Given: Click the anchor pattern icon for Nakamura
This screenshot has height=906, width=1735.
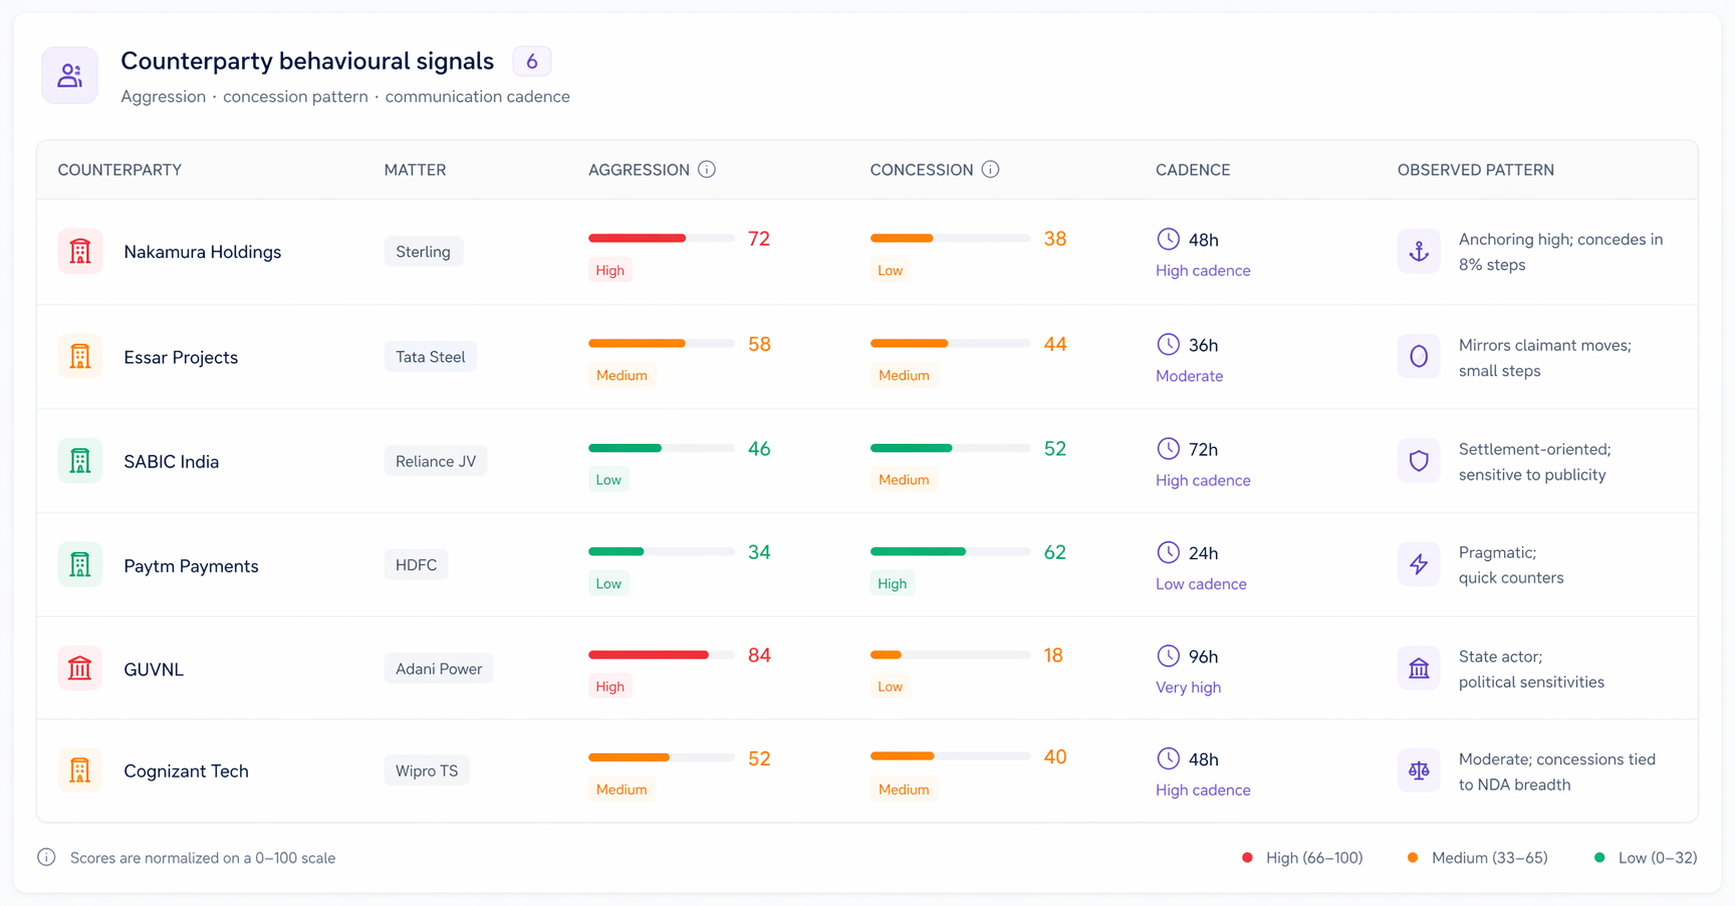Looking at the screenshot, I should (x=1419, y=252).
